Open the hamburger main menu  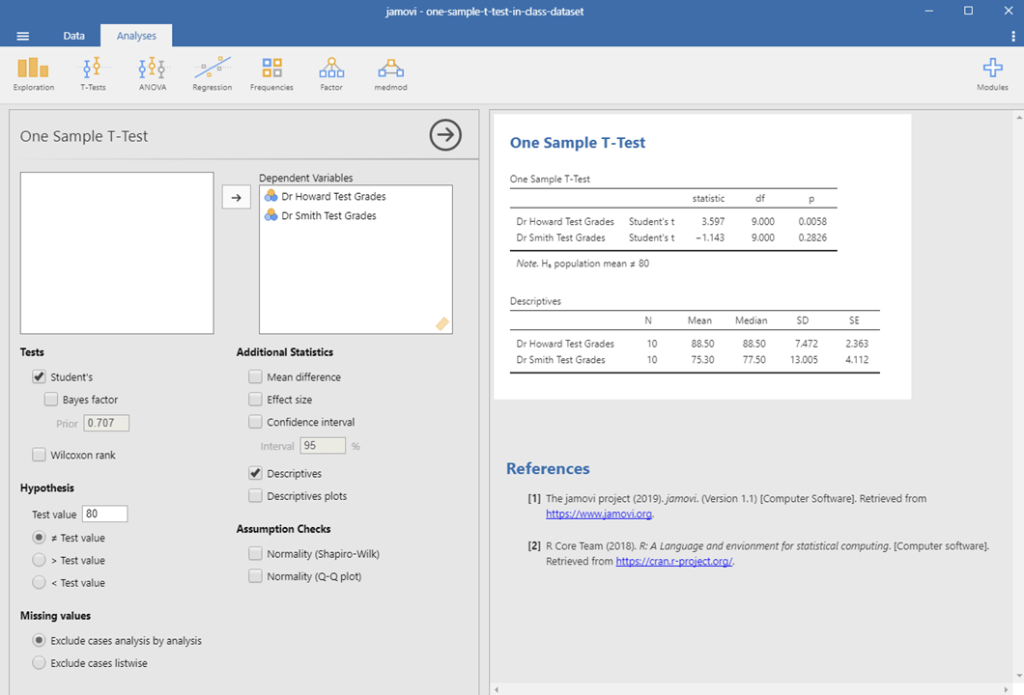pyautogui.click(x=23, y=36)
